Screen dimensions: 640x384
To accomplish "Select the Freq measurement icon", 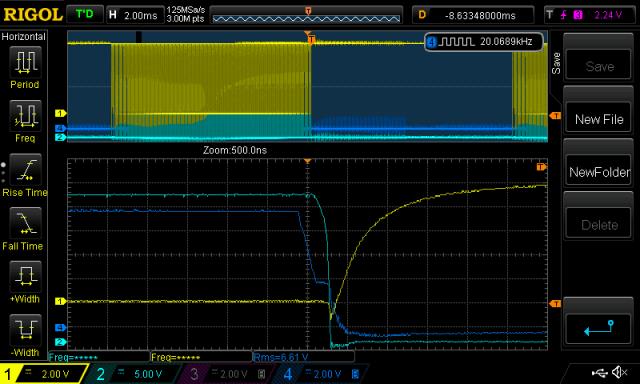I will (25, 116).
